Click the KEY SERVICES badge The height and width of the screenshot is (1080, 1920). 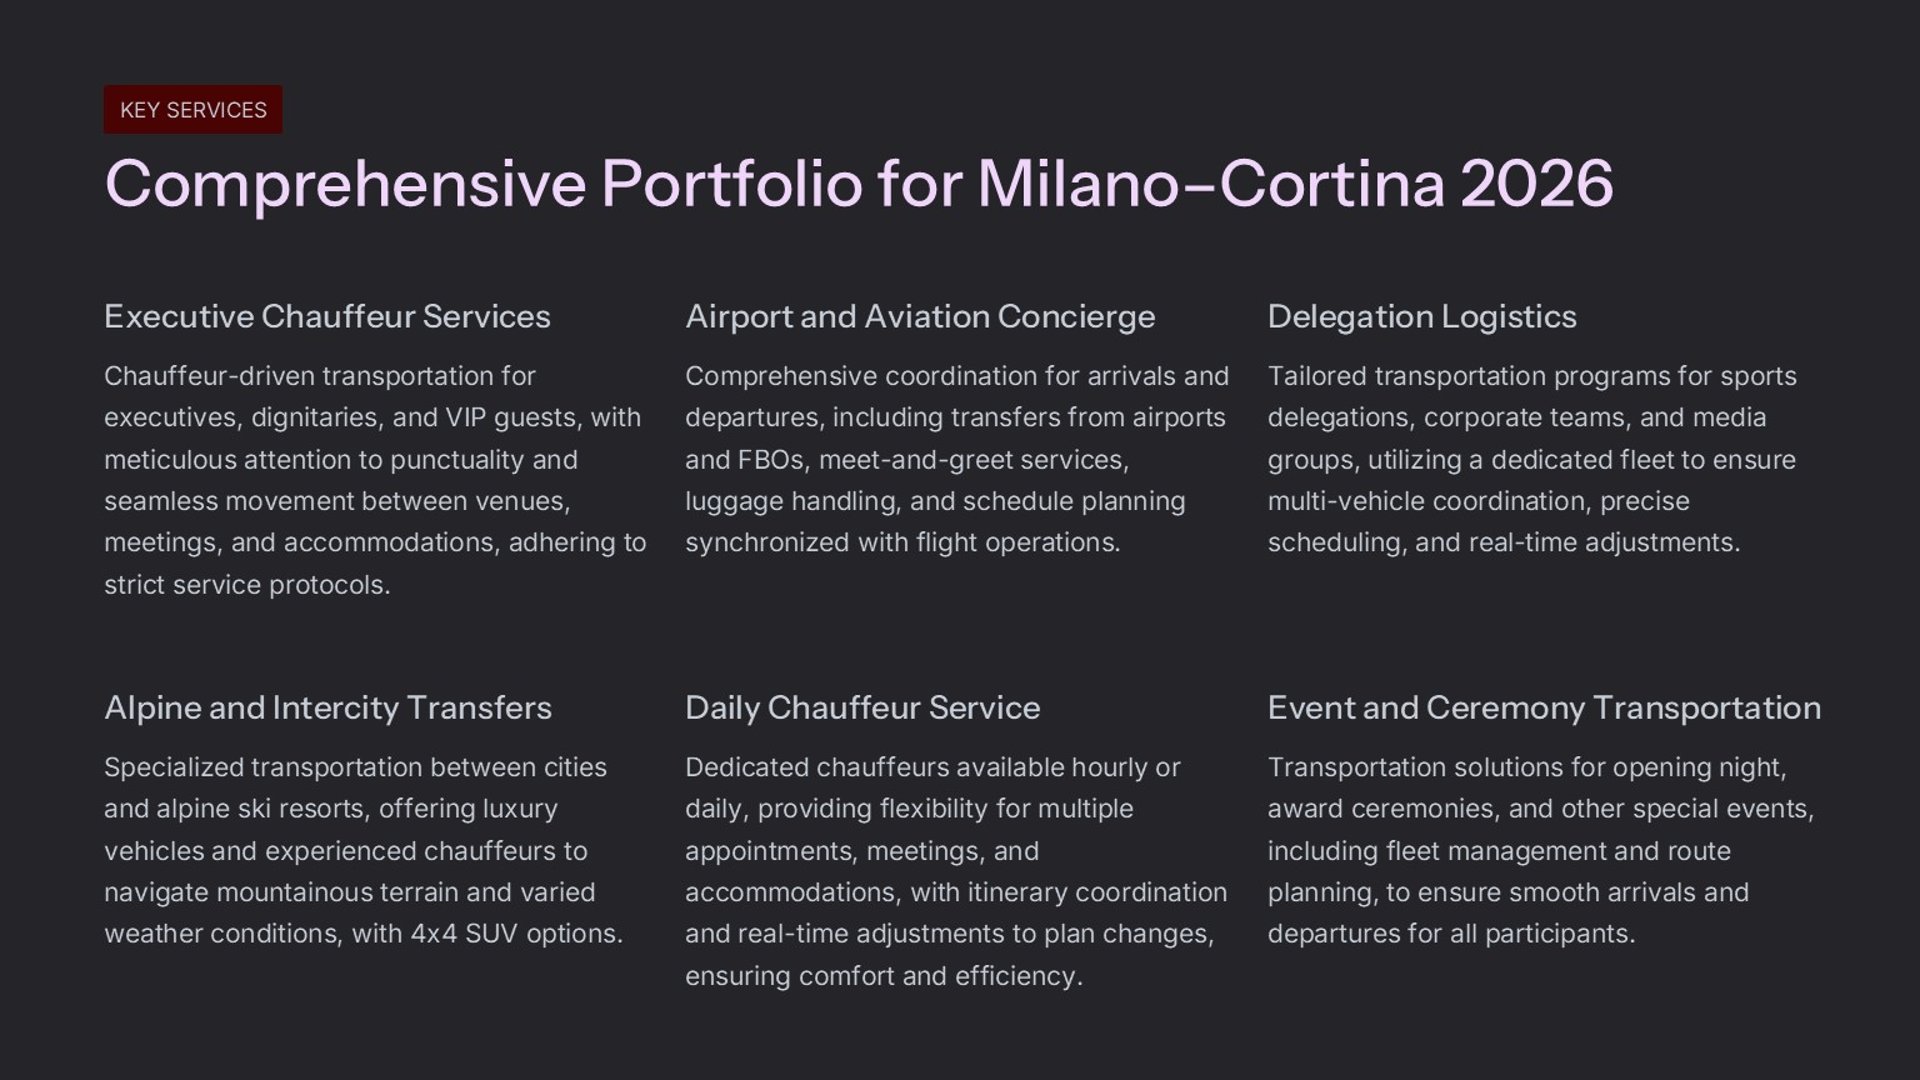click(x=193, y=110)
